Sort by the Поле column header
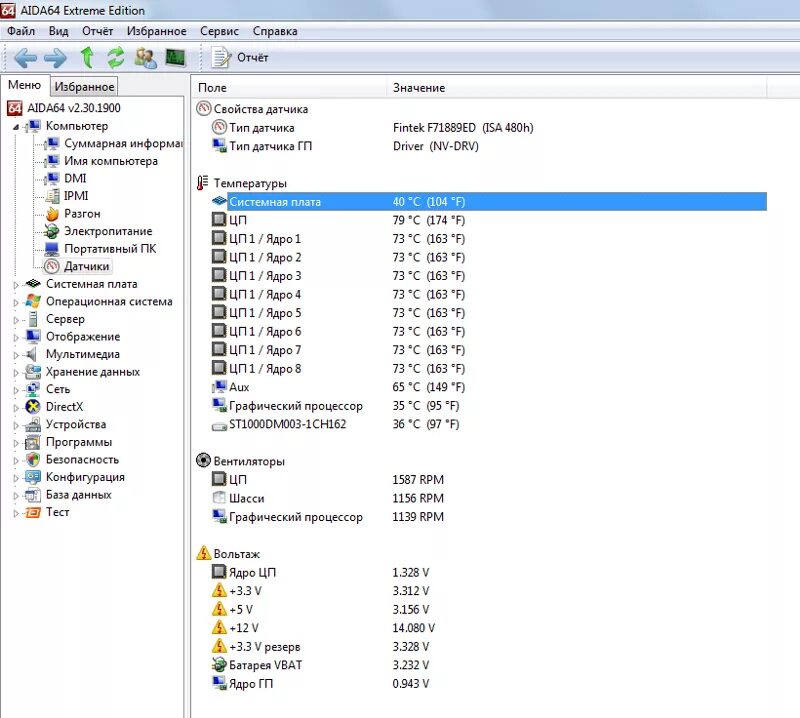This screenshot has height=718, width=800. click(x=289, y=88)
